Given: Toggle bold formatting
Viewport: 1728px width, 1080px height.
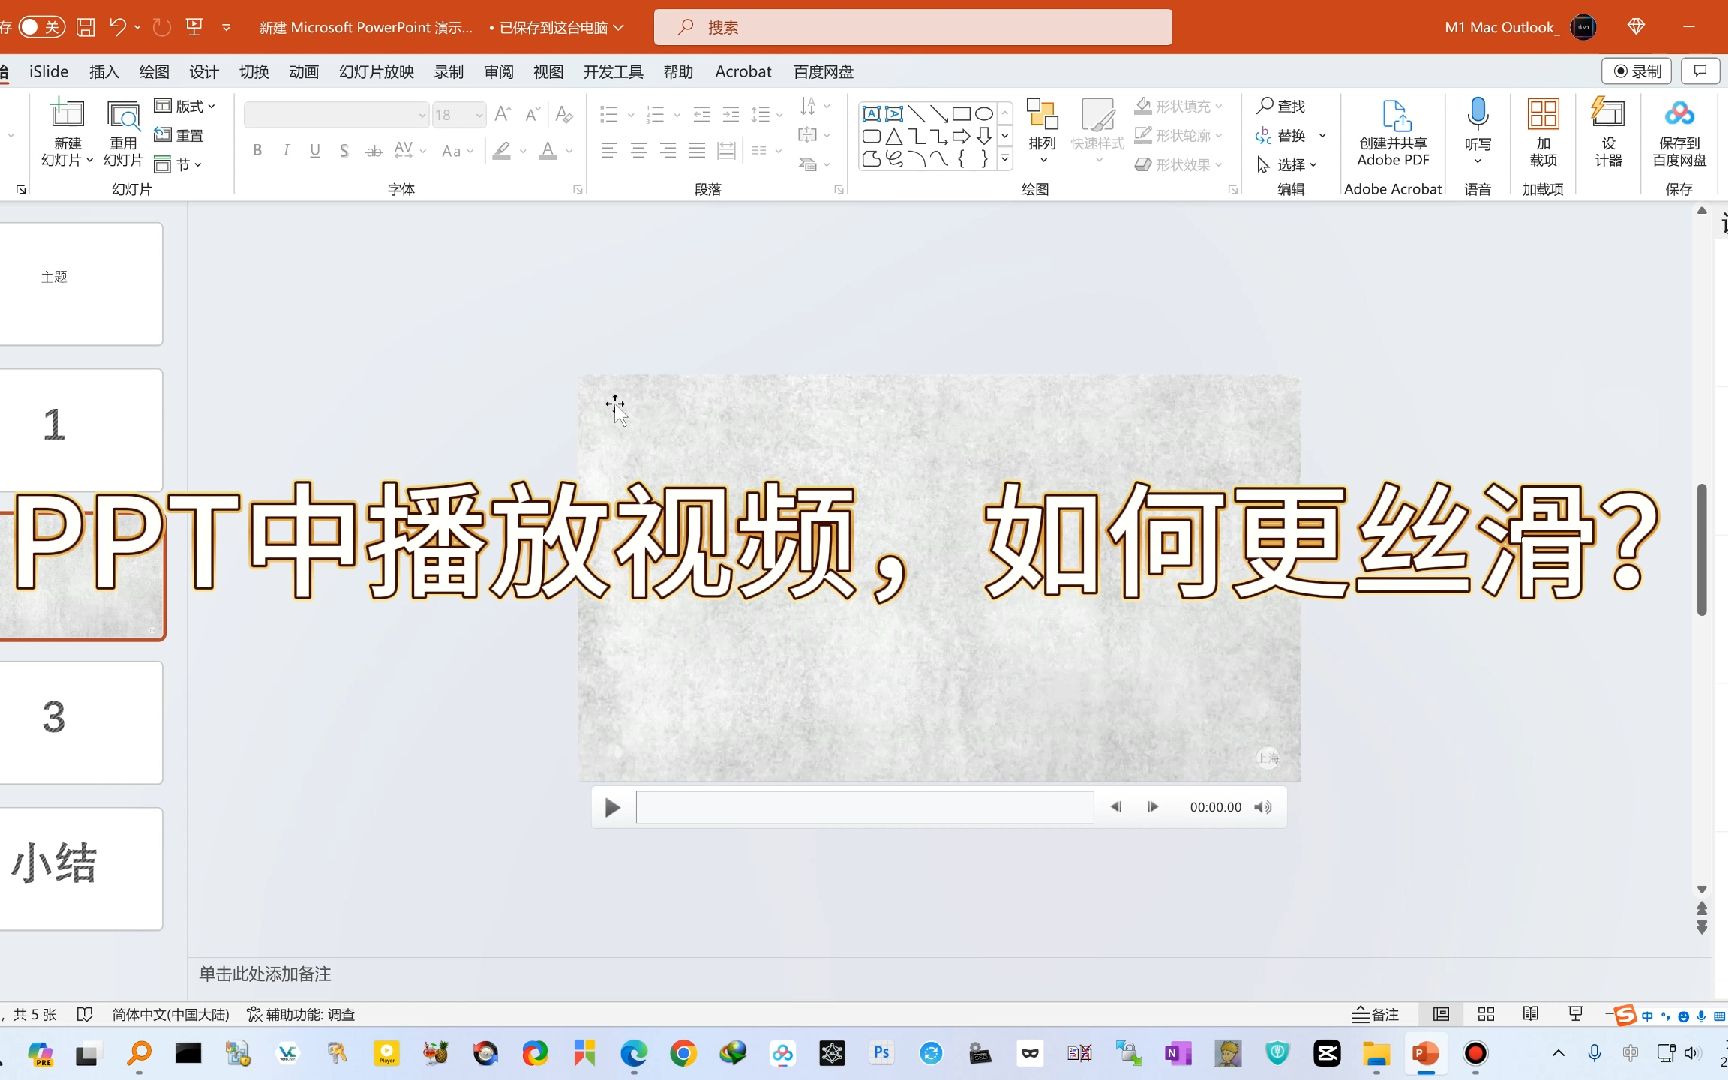Looking at the screenshot, I should coord(257,150).
